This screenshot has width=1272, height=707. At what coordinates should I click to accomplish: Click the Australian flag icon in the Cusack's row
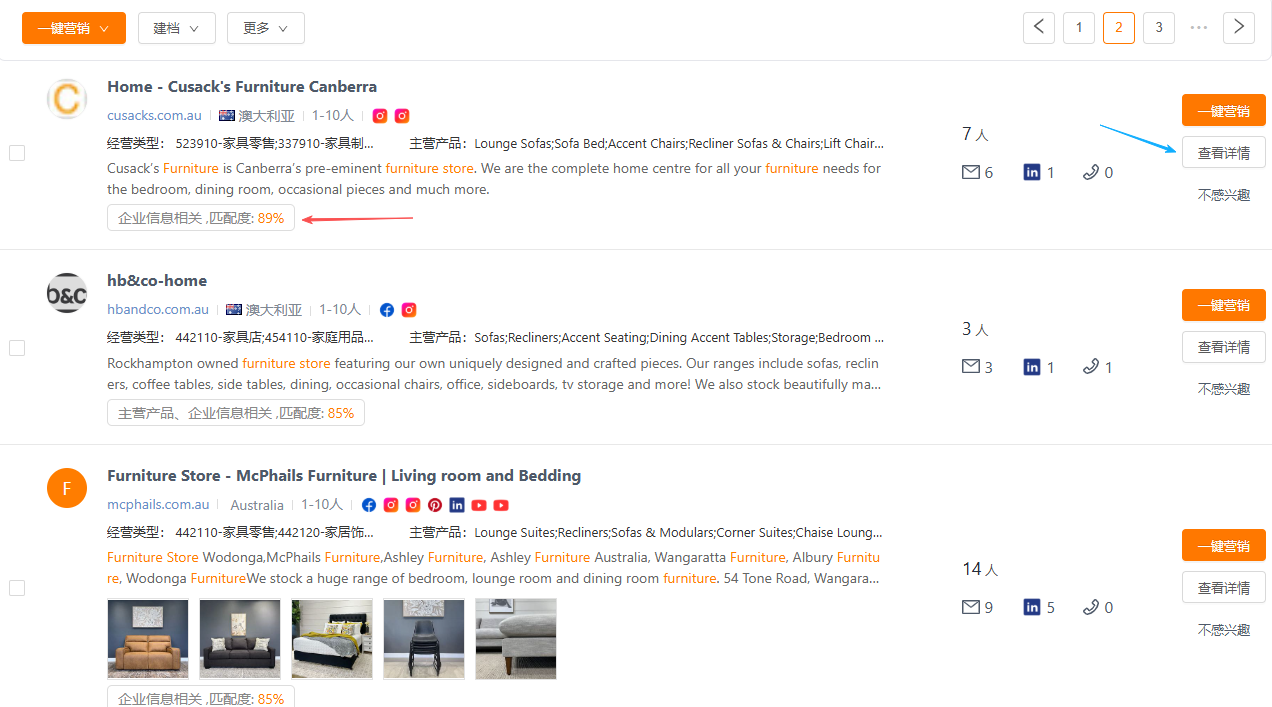click(x=227, y=116)
